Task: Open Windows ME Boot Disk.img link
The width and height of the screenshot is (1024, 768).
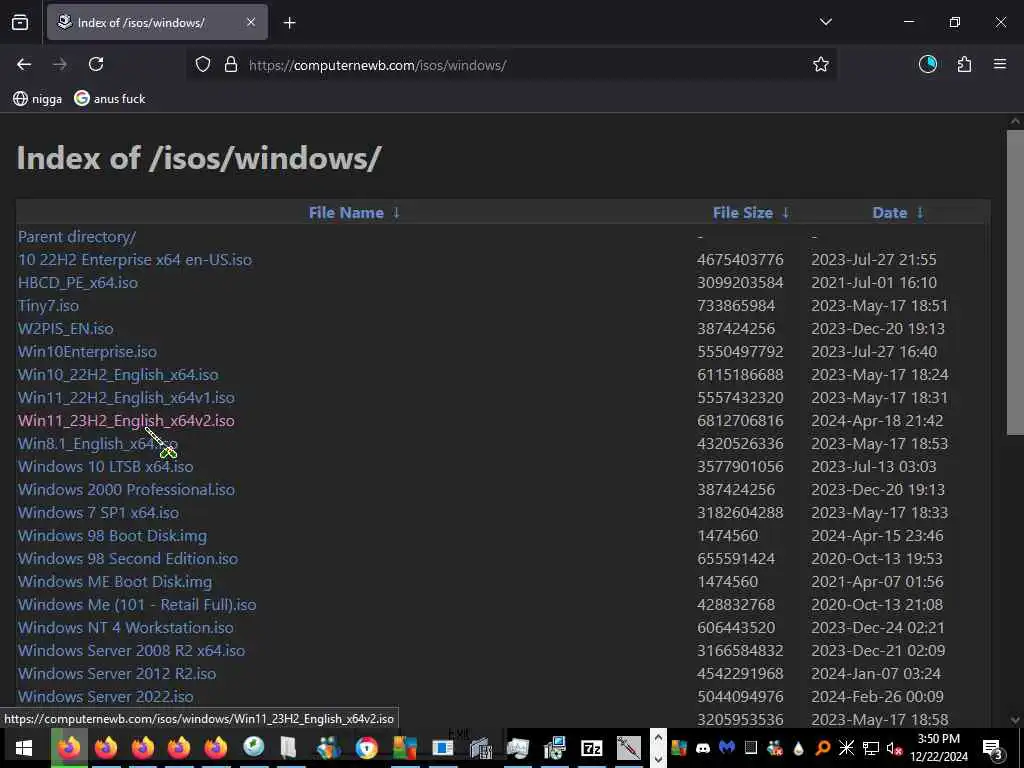Action: pyautogui.click(x=115, y=581)
